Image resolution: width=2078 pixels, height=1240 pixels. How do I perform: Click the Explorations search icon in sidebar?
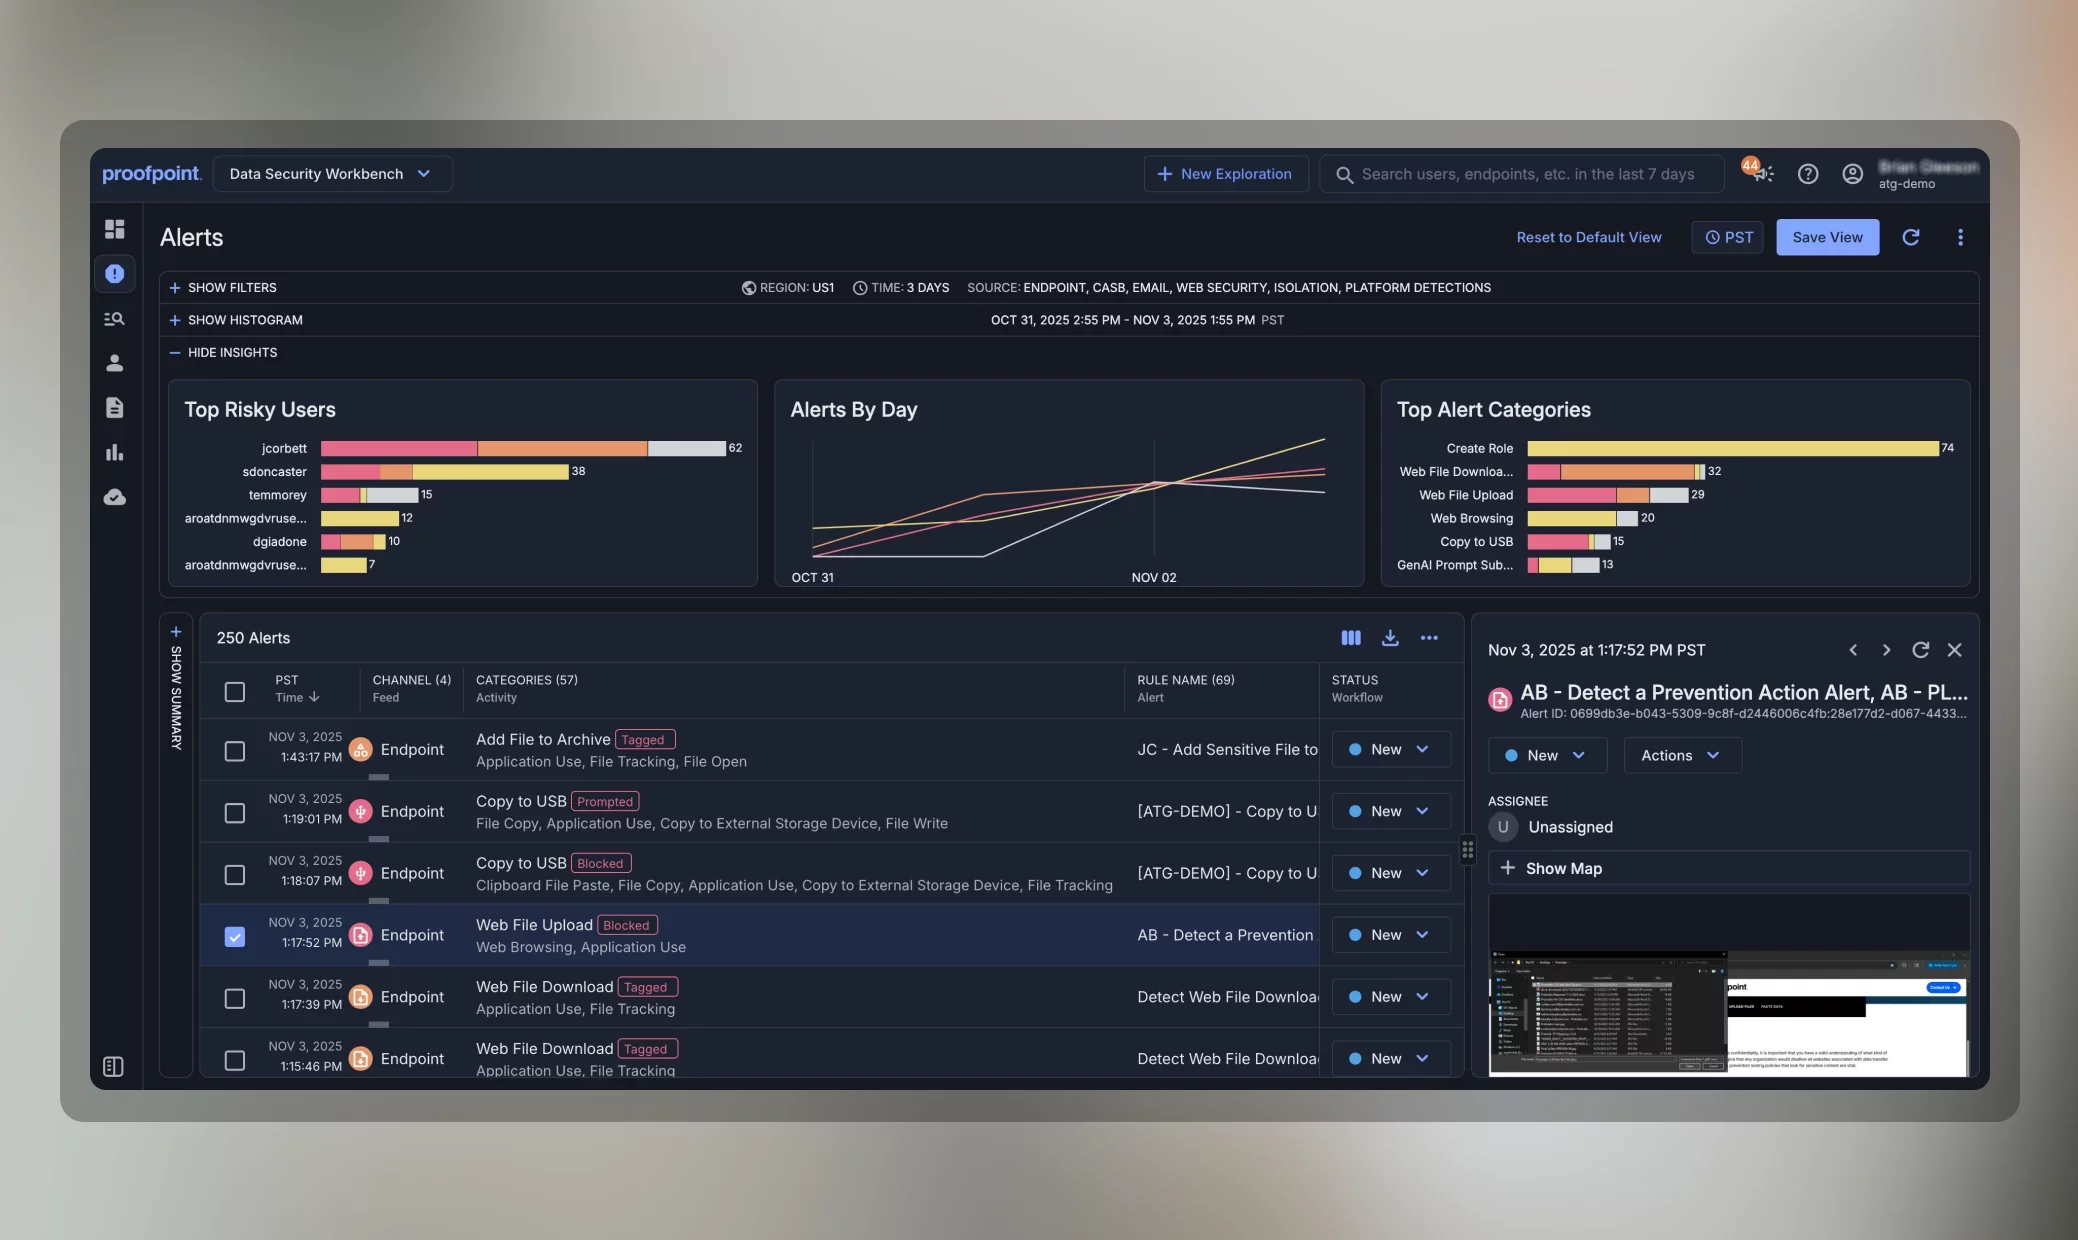point(115,319)
